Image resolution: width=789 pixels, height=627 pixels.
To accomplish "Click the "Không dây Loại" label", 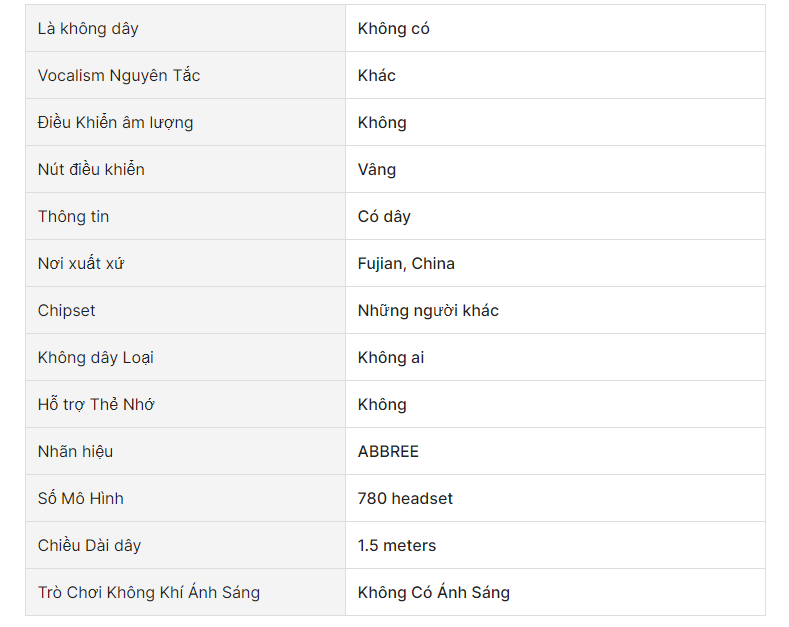I will point(96,358).
